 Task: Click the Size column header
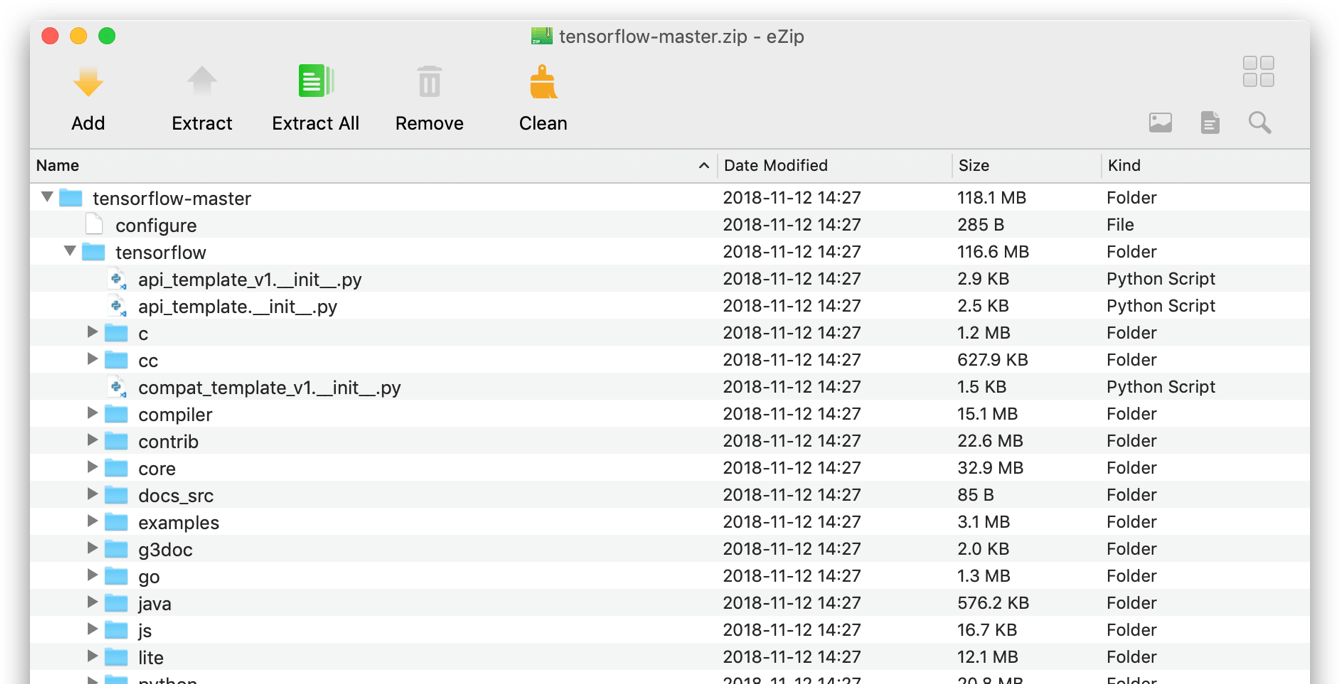975,165
